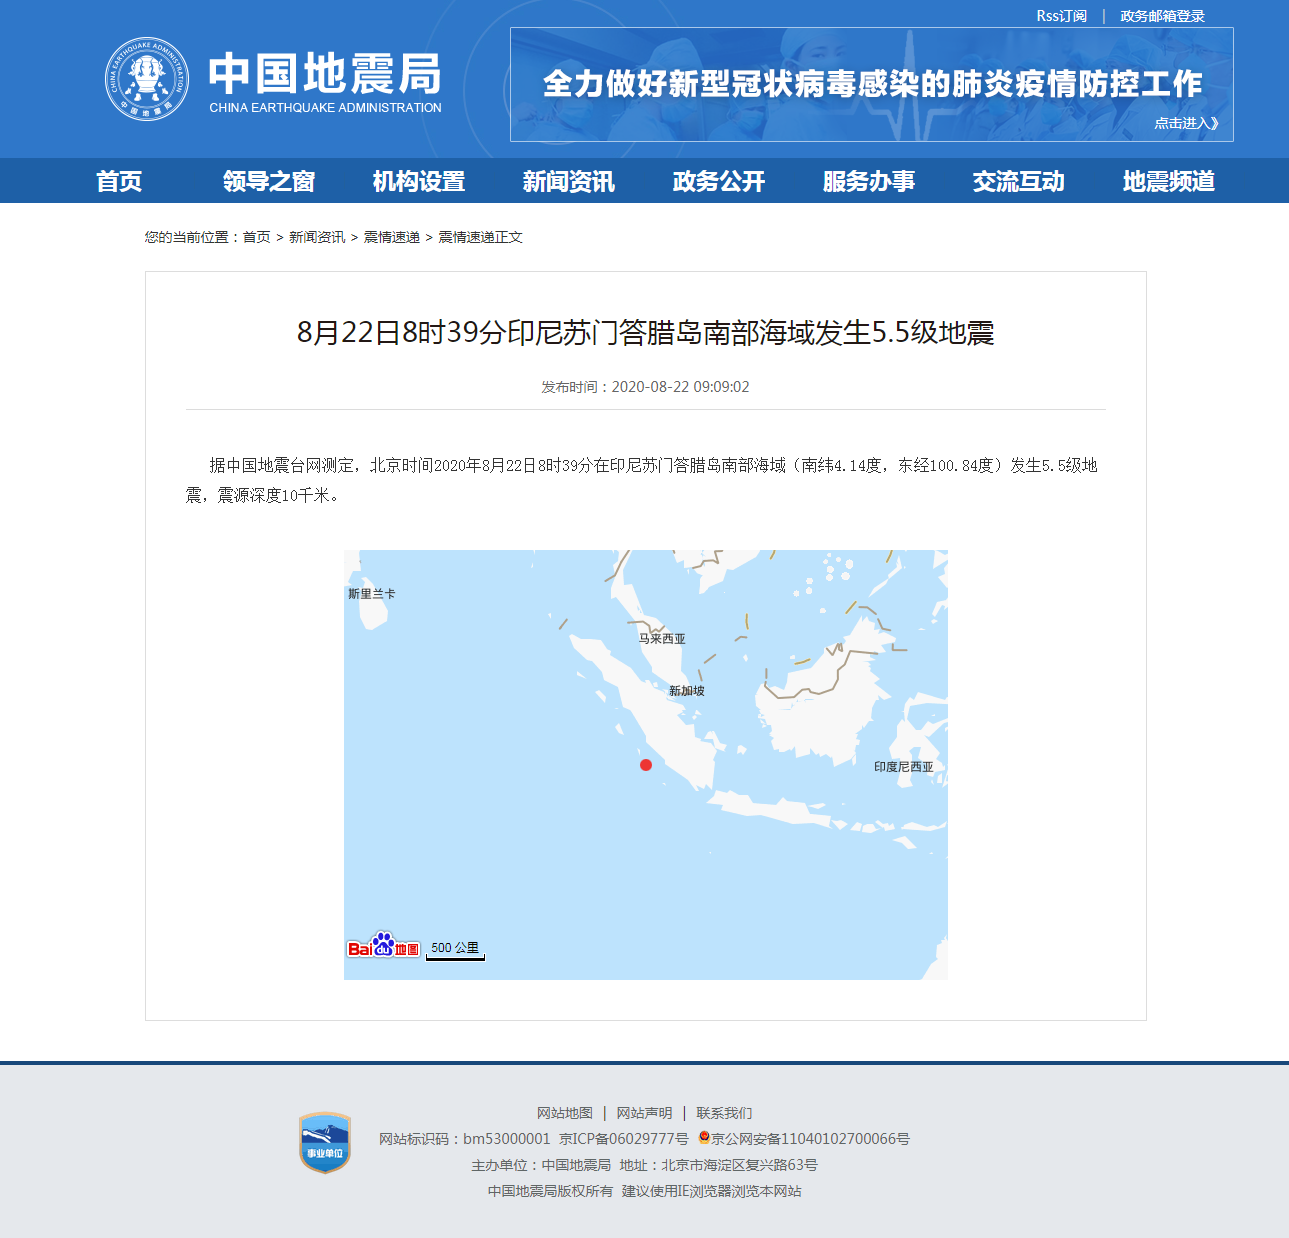Click the 中国地震局版权所有 footer text
The width and height of the screenshot is (1289, 1238).
coord(551,1191)
